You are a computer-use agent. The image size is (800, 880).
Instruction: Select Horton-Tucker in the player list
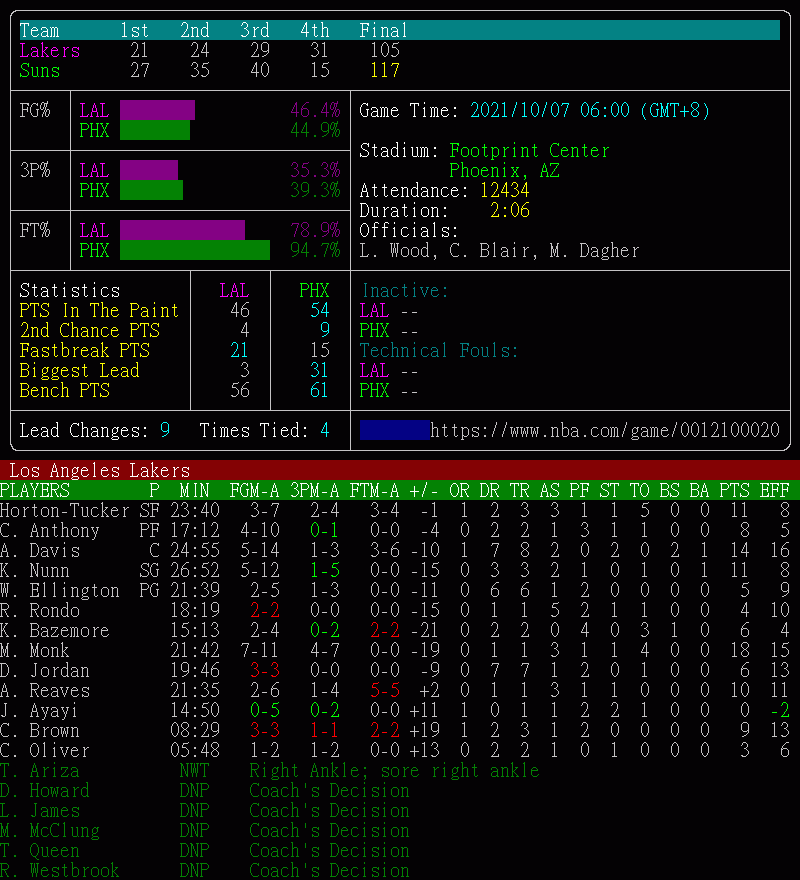[x=65, y=510]
